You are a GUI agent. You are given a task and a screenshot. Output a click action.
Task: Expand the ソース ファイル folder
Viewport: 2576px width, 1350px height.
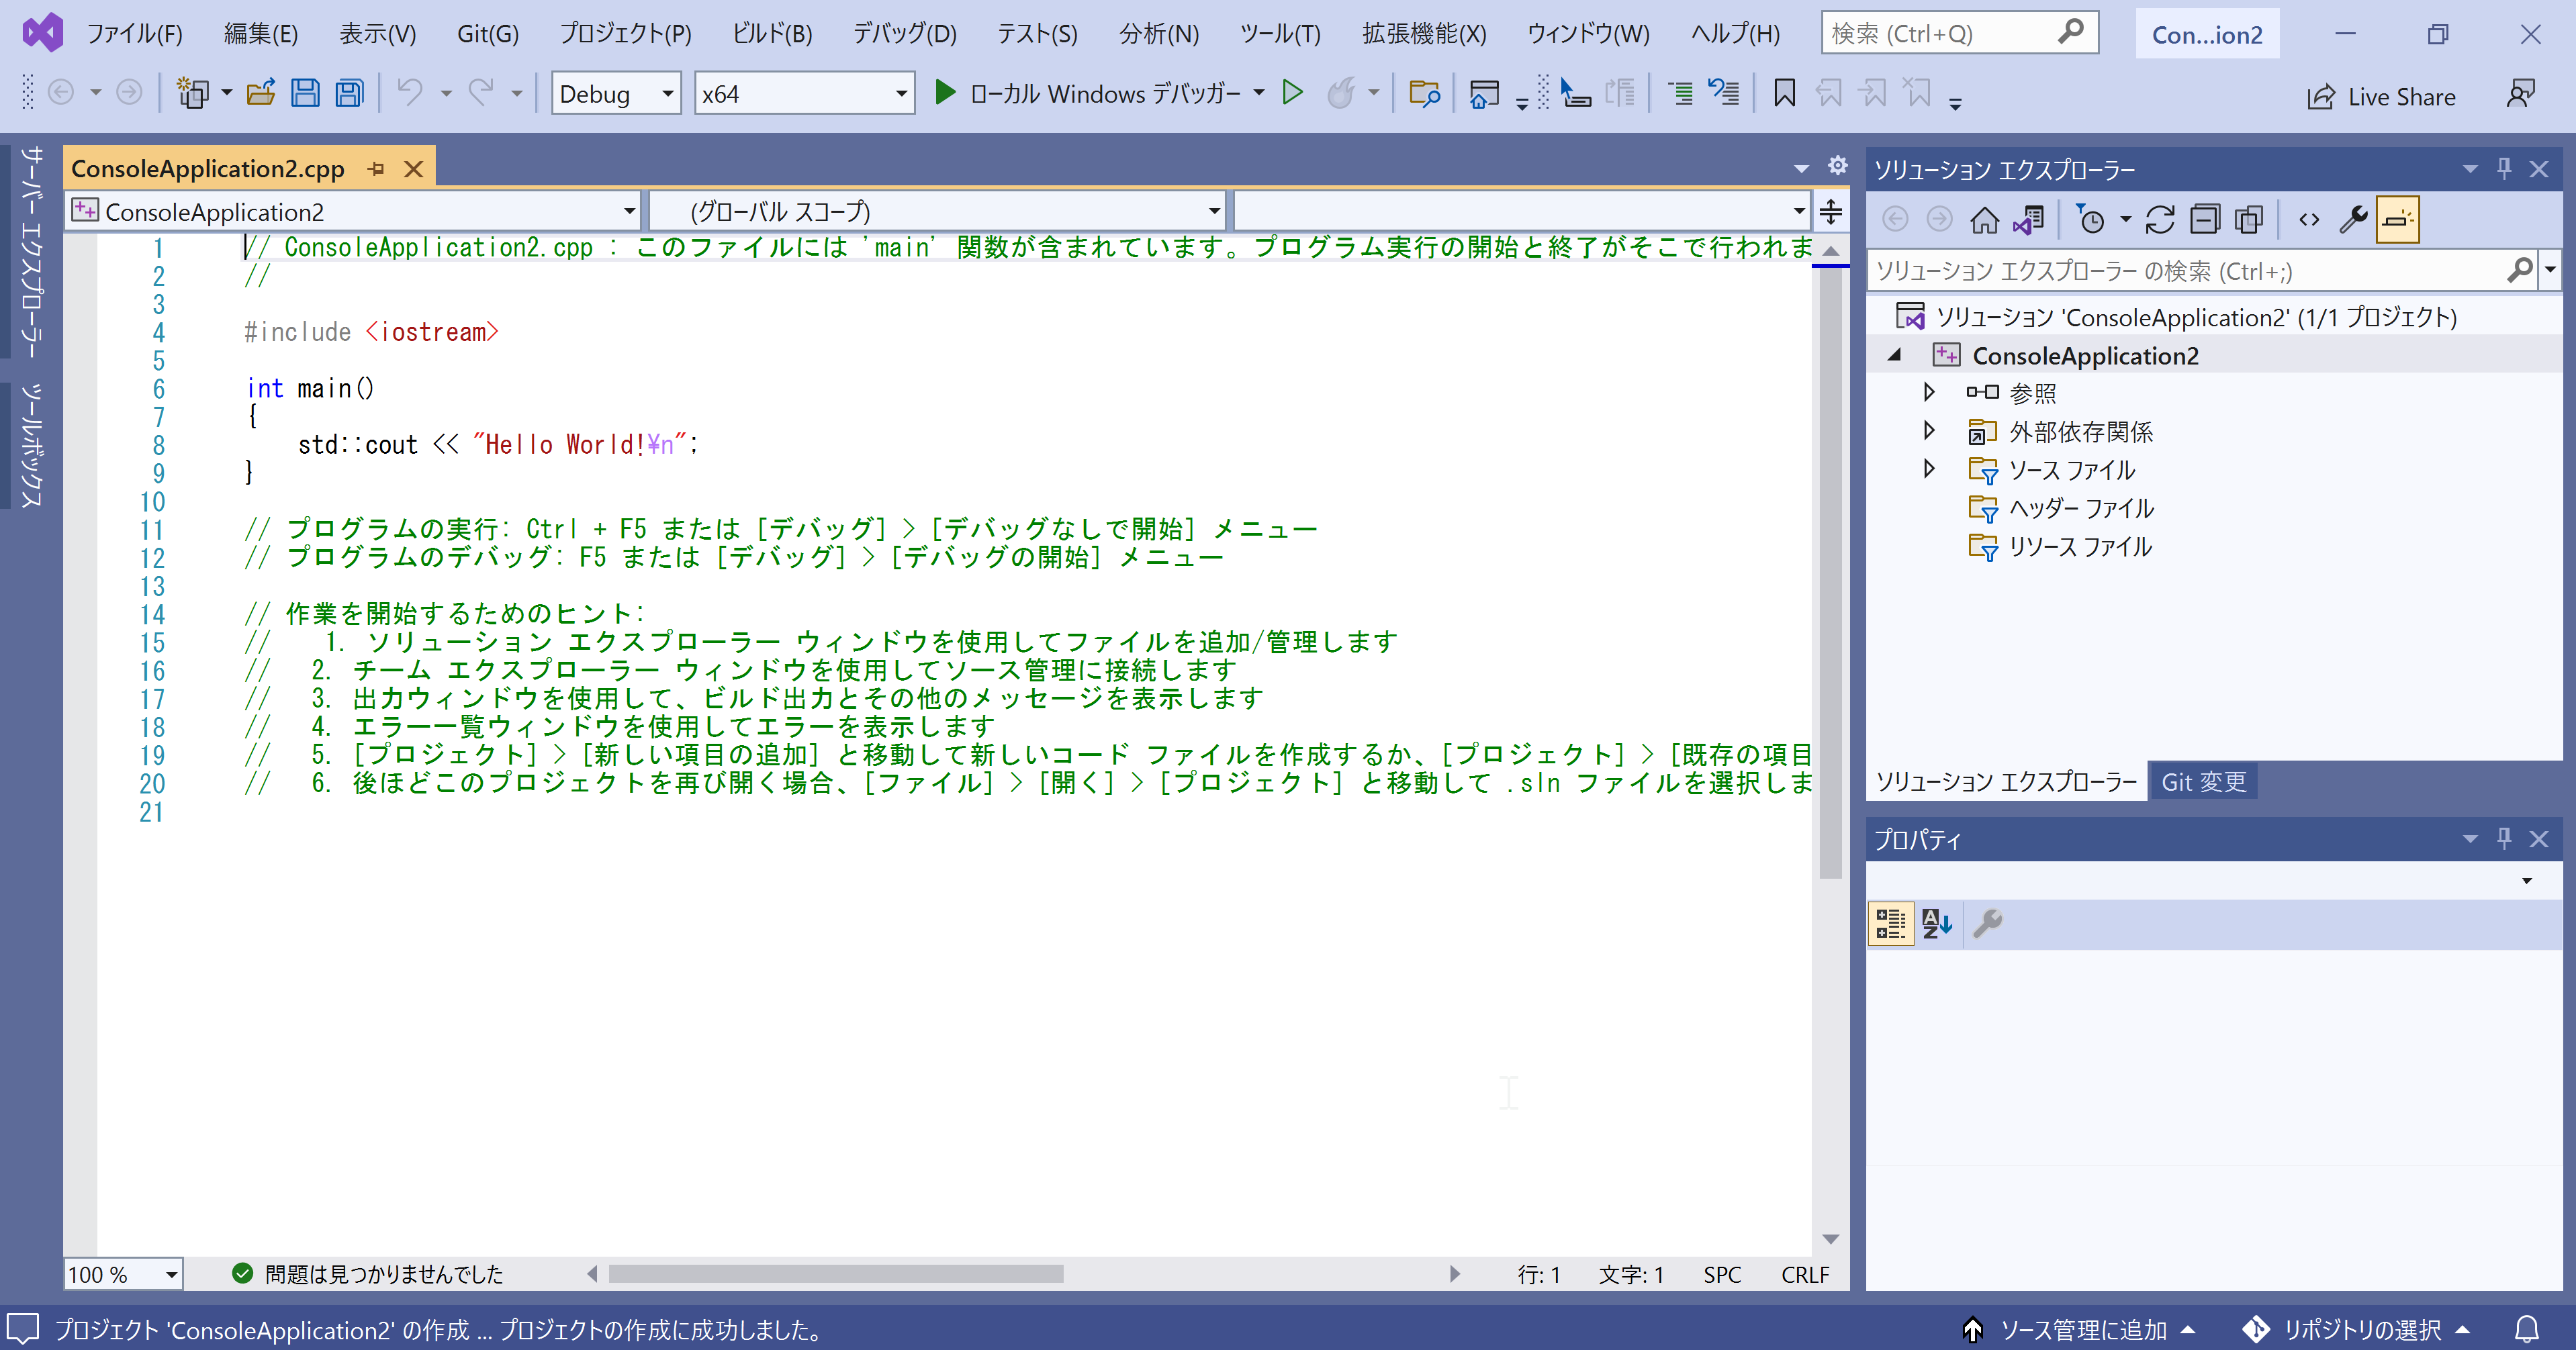1929,468
